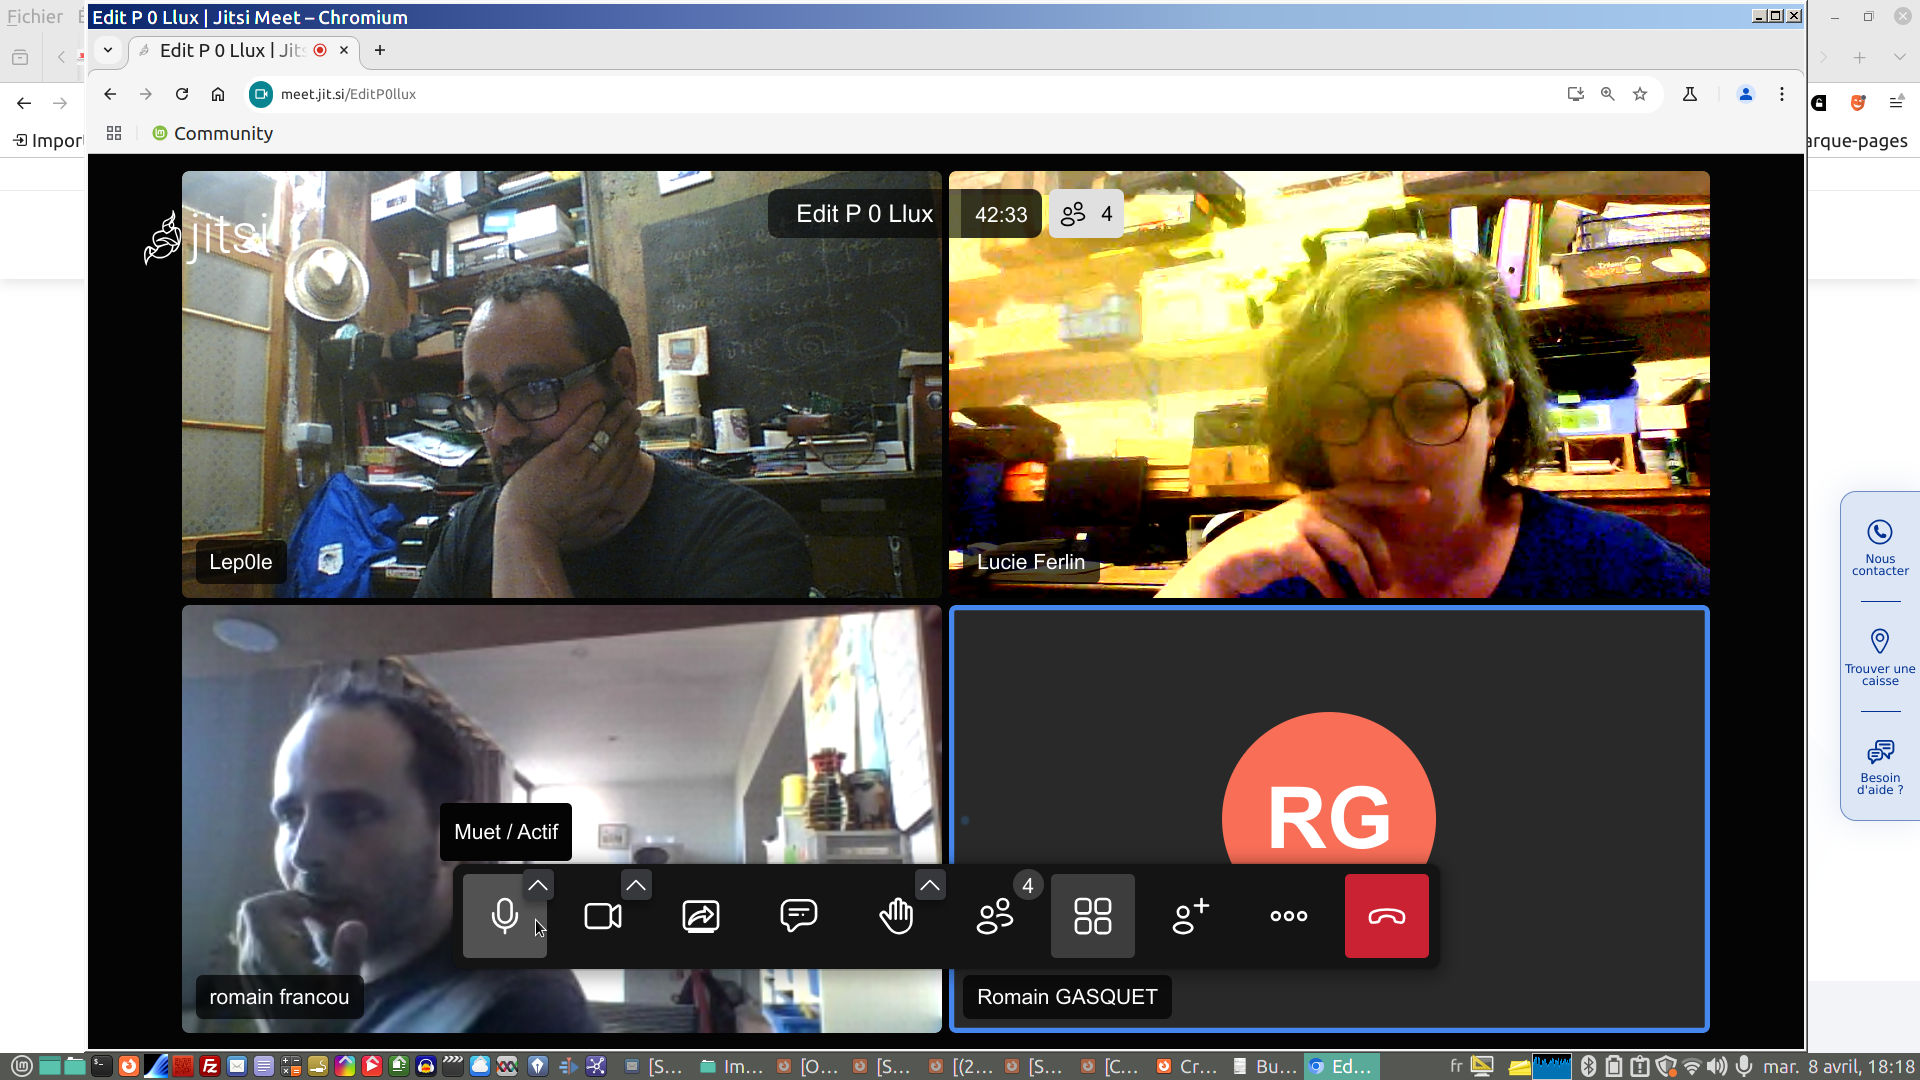Open the reactions menu chevron by the hand

pyautogui.click(x=930, y=885)
